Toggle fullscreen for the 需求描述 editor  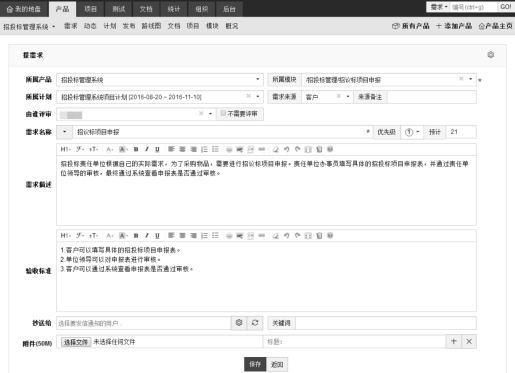(308, 149)
